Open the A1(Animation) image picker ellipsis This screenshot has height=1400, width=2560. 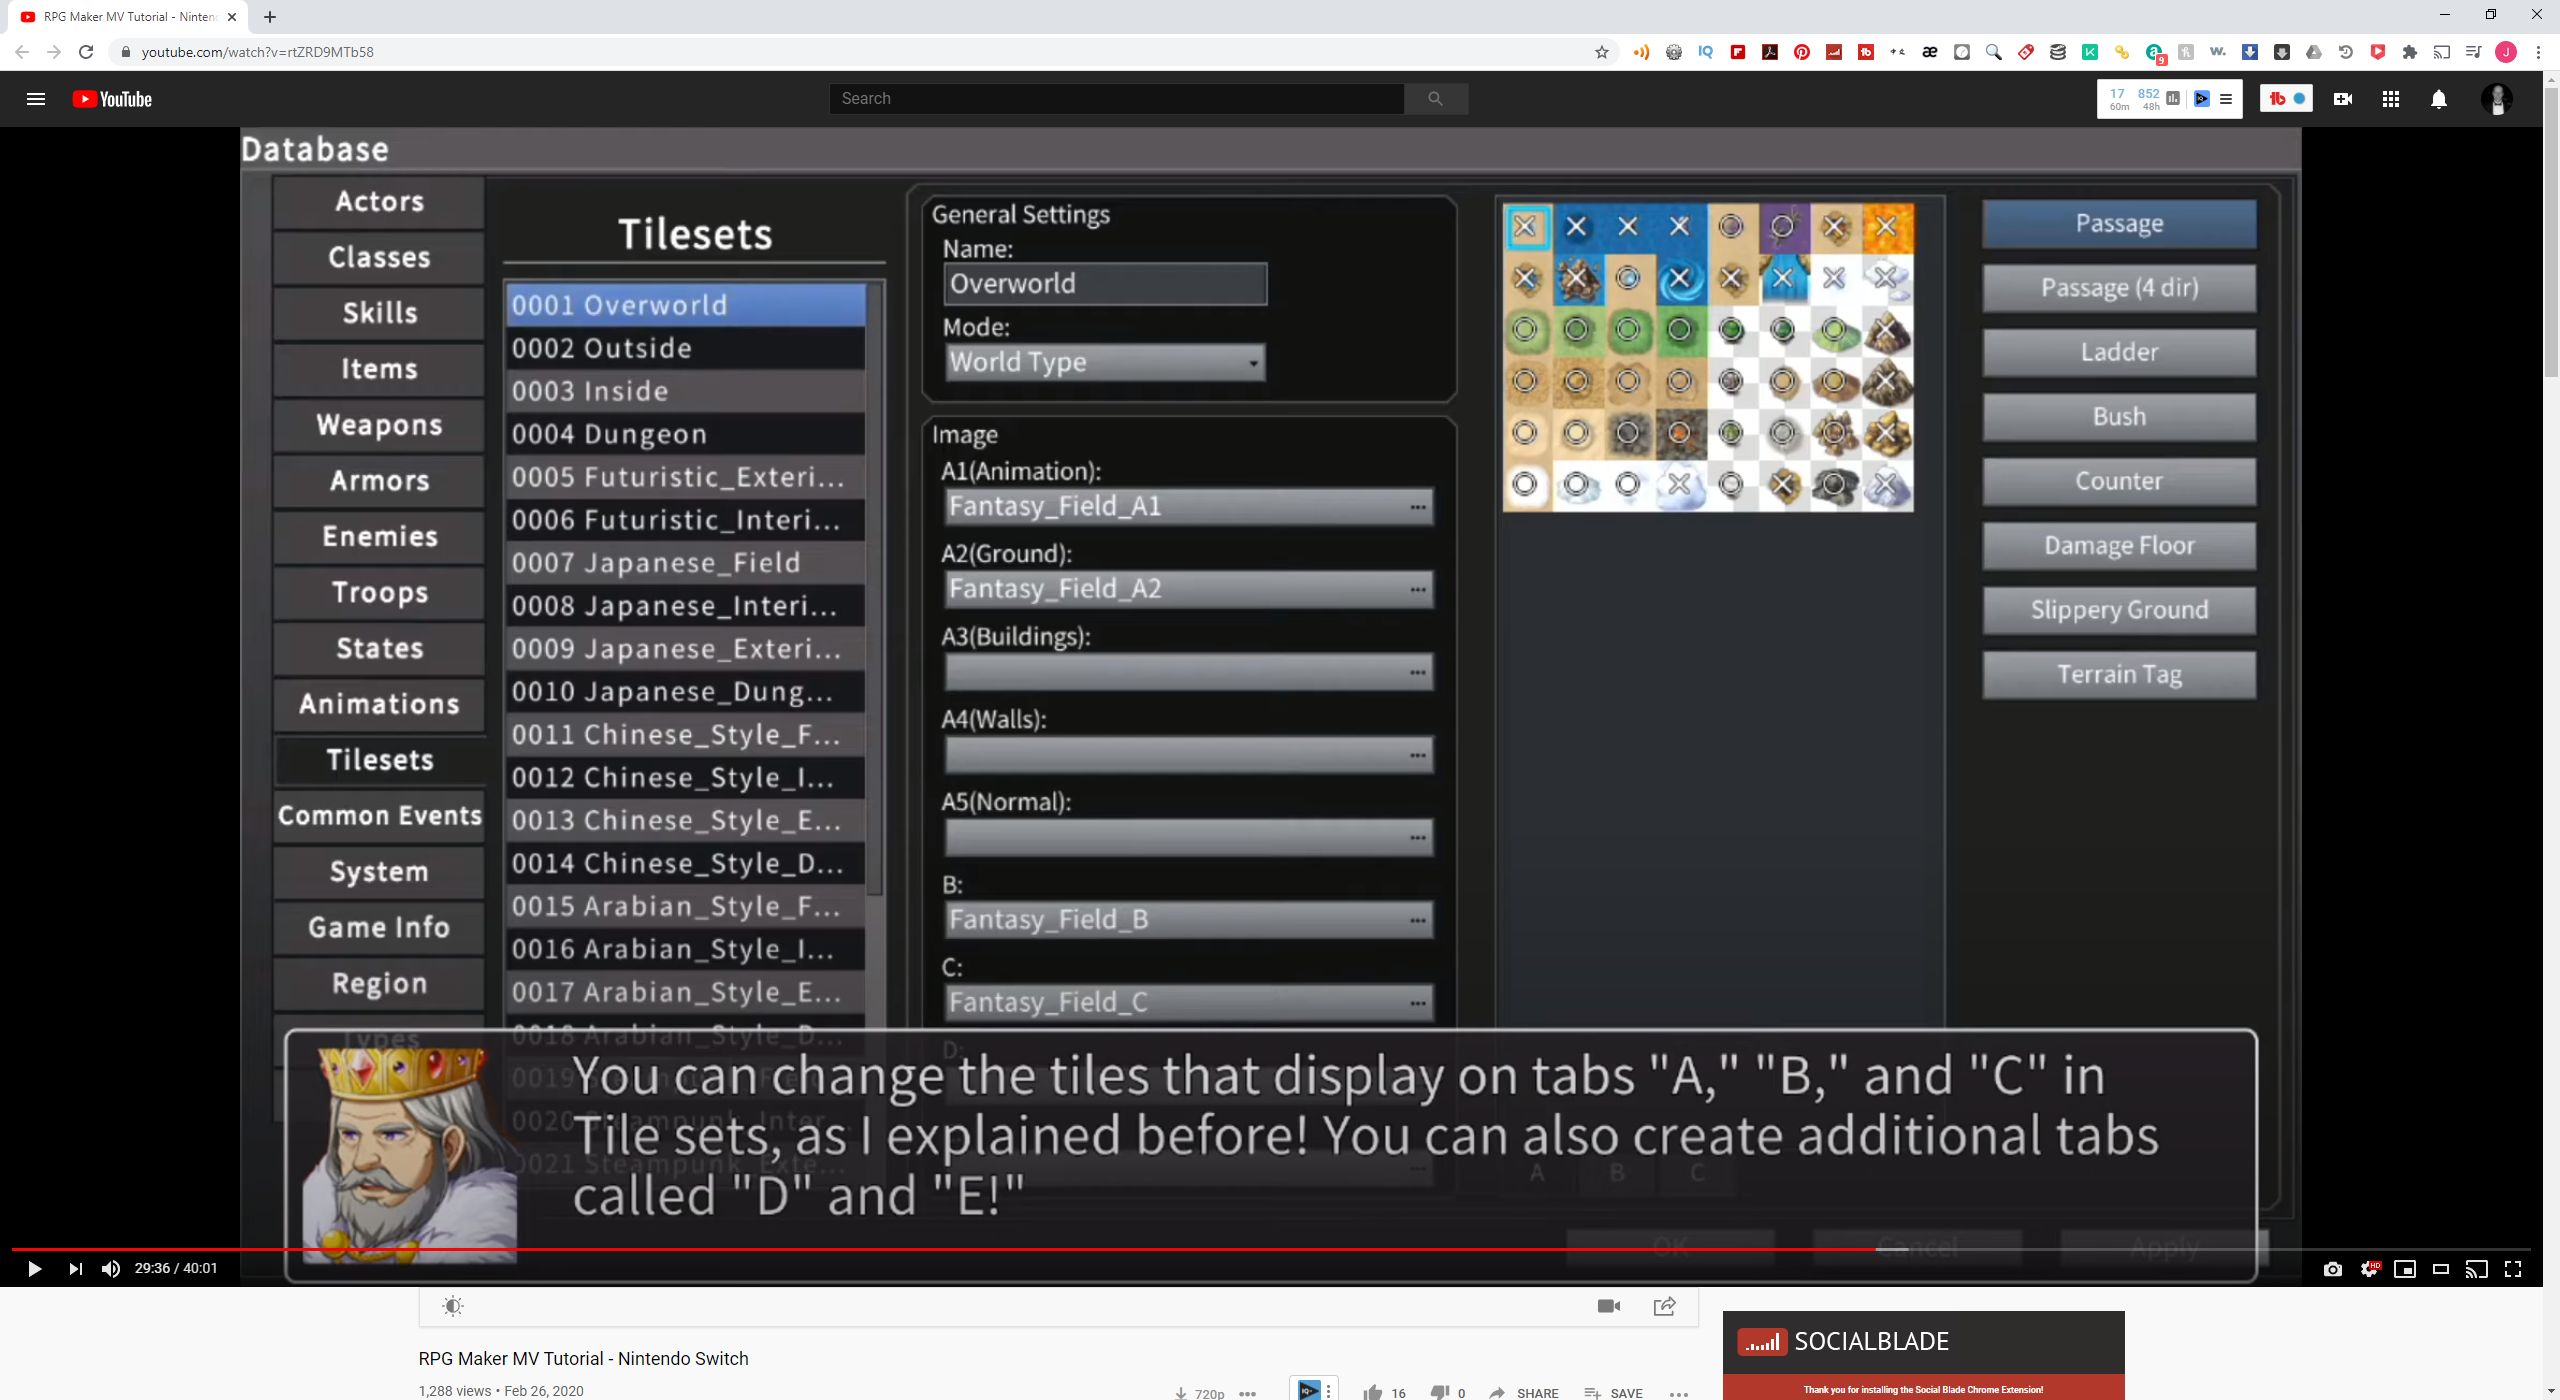[1418, 507]
